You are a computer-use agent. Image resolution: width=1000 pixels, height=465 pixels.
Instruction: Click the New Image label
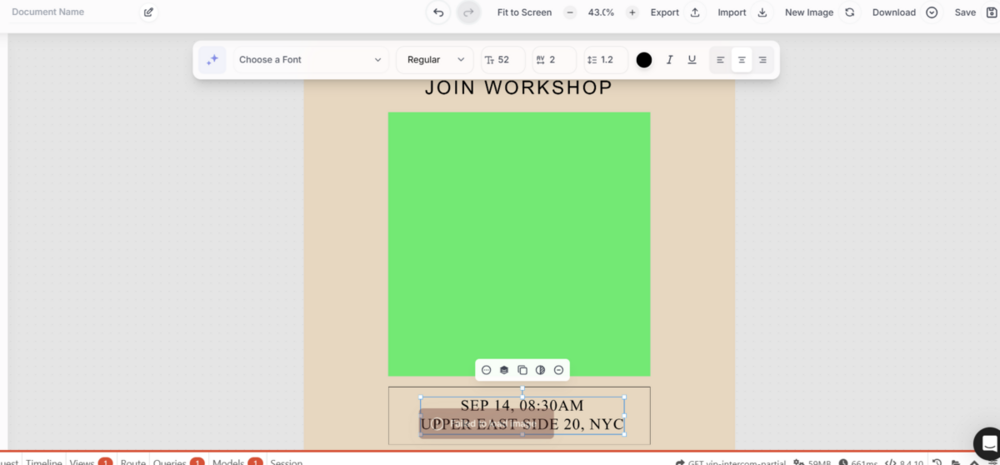point(809,12)
